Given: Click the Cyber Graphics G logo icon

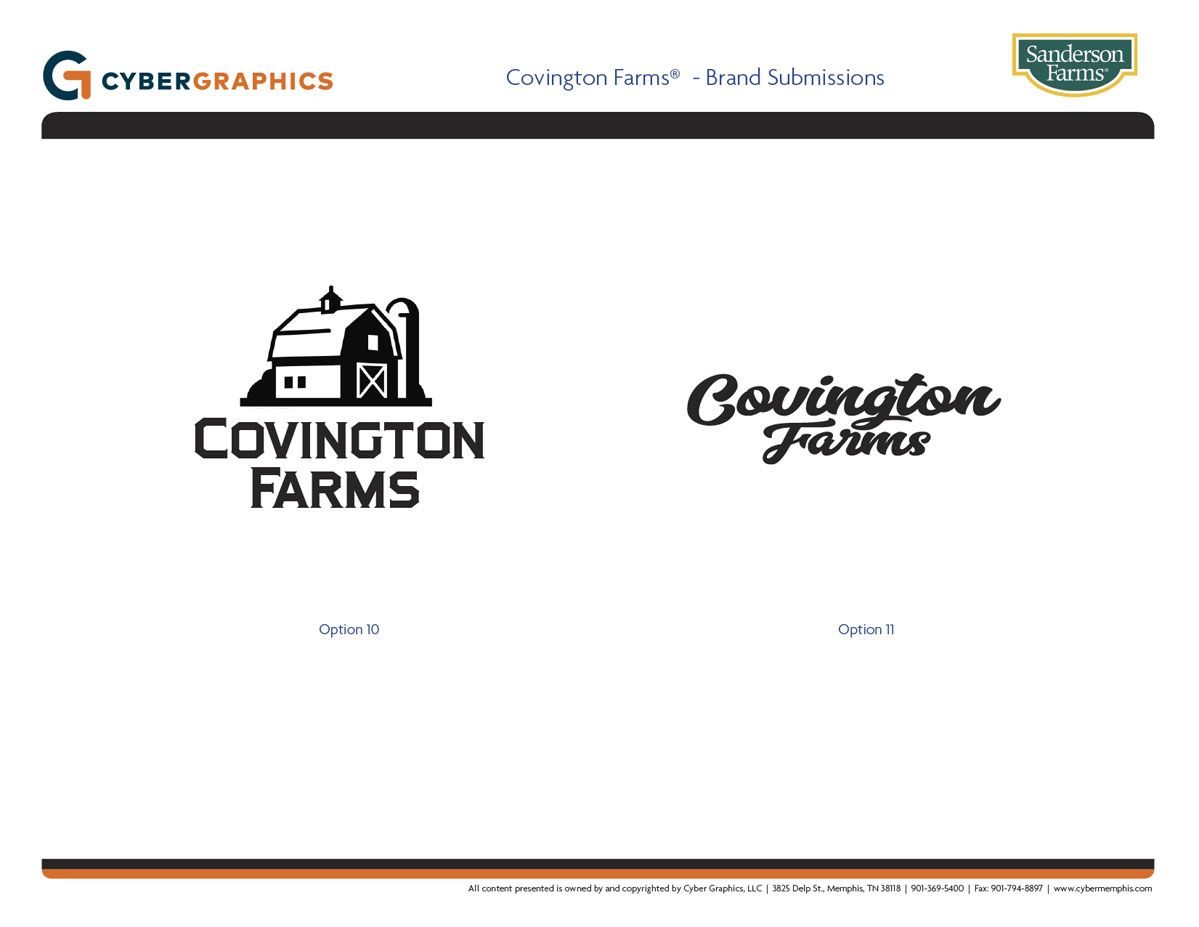Looking at the screenshot, I should point(67,76).
